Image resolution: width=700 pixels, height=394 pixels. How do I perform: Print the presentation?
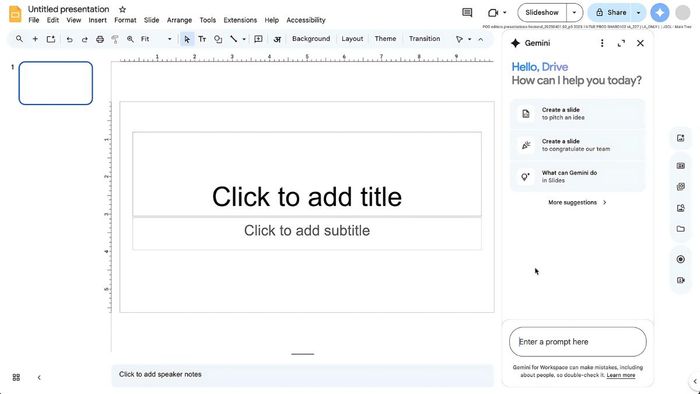[100, 39]
